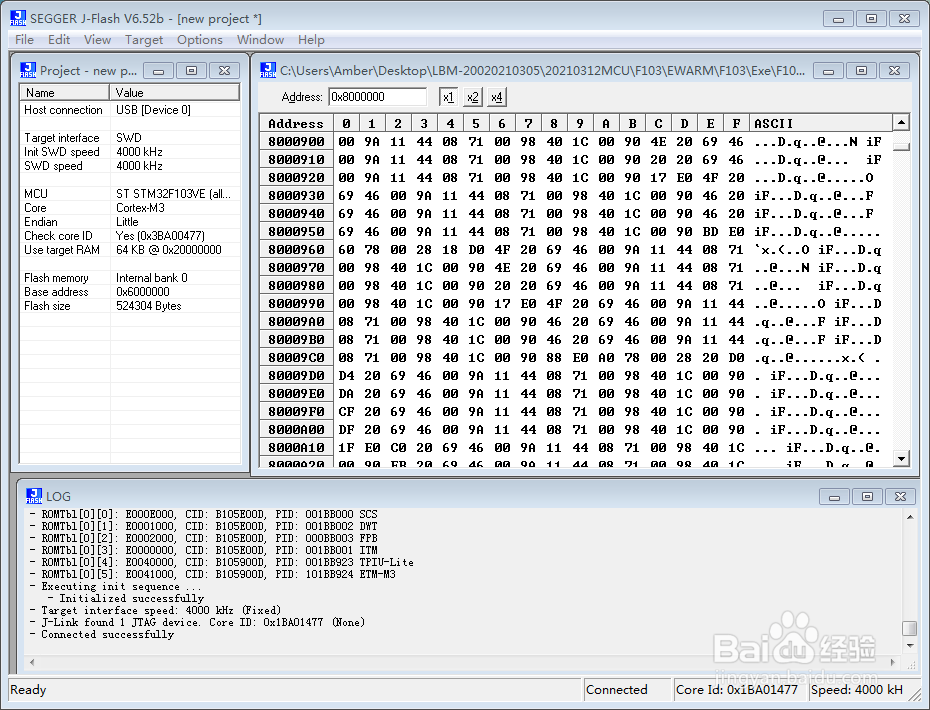Click the Project panel J-Flash icon

(x=28, y=70)
